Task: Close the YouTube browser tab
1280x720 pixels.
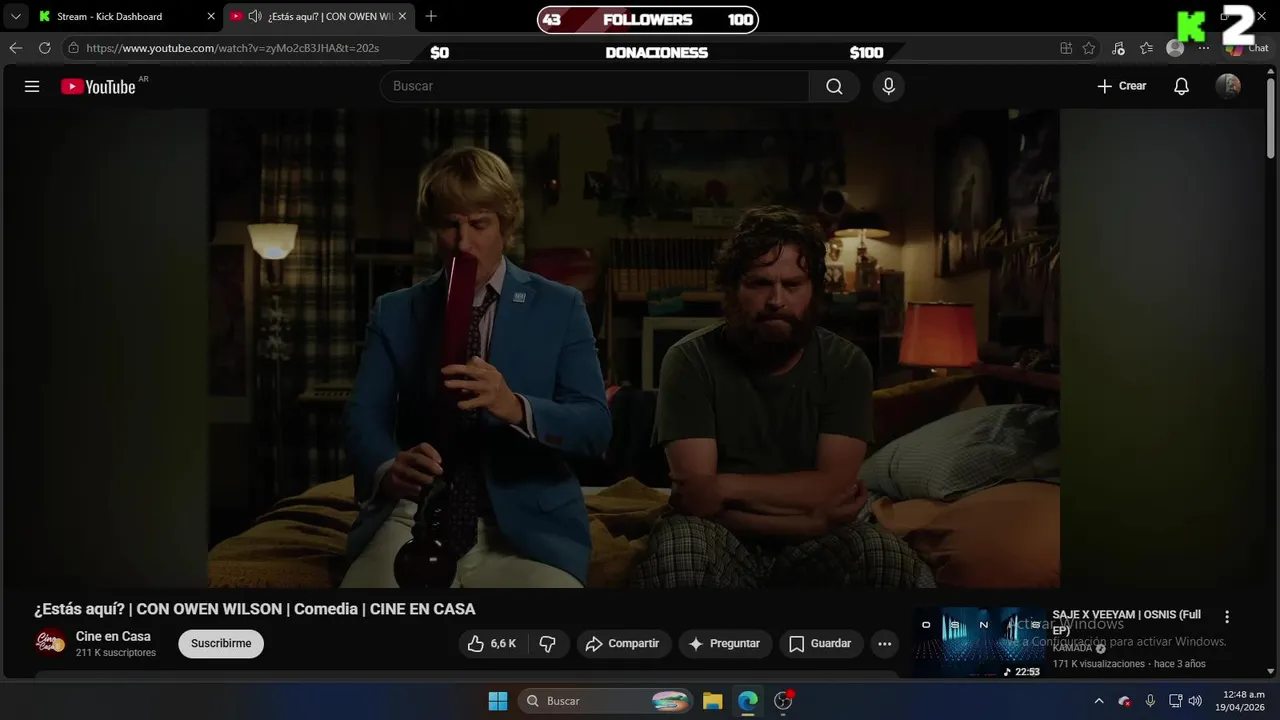Action: 402,16
